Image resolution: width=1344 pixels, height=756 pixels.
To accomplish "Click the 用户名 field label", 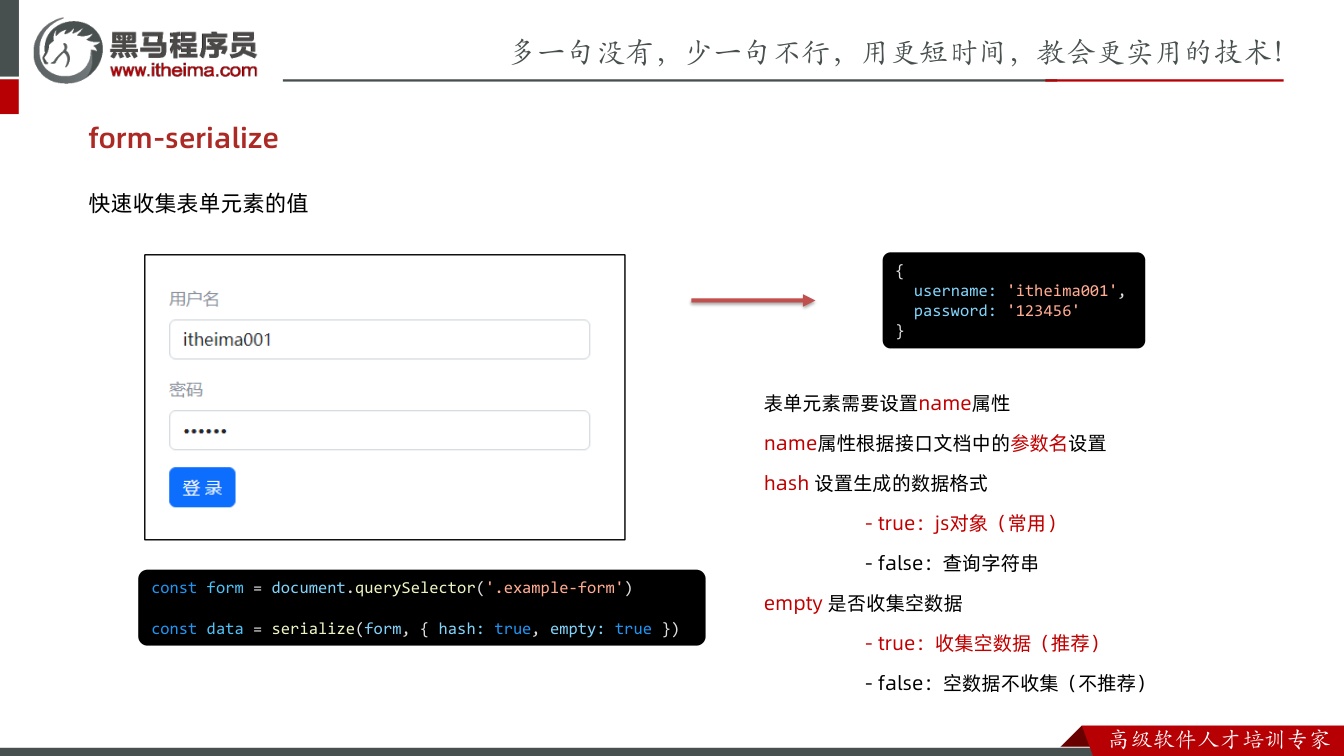I will click(x=194, y=299).
